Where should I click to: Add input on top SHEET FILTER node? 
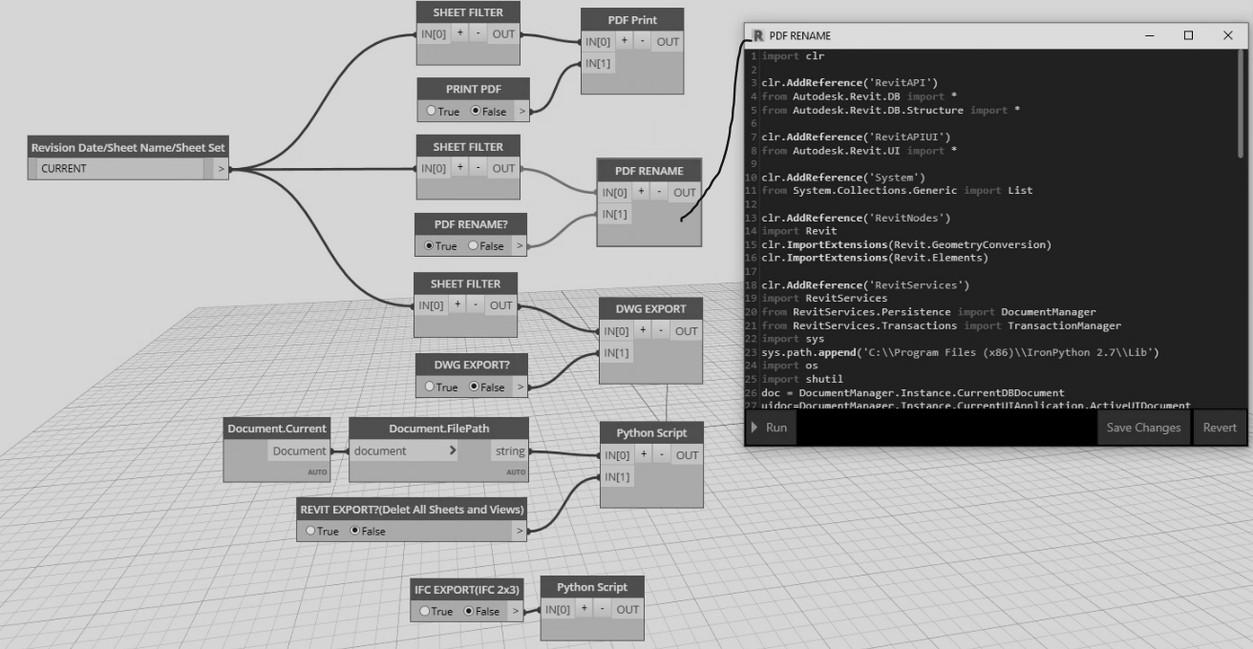point(460,33)
